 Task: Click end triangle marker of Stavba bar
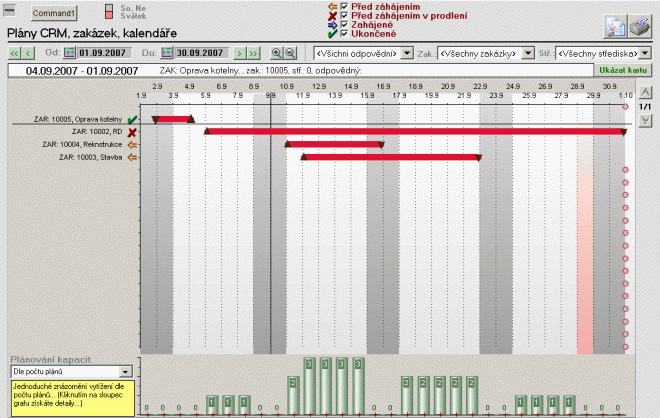tap(478, 158)
